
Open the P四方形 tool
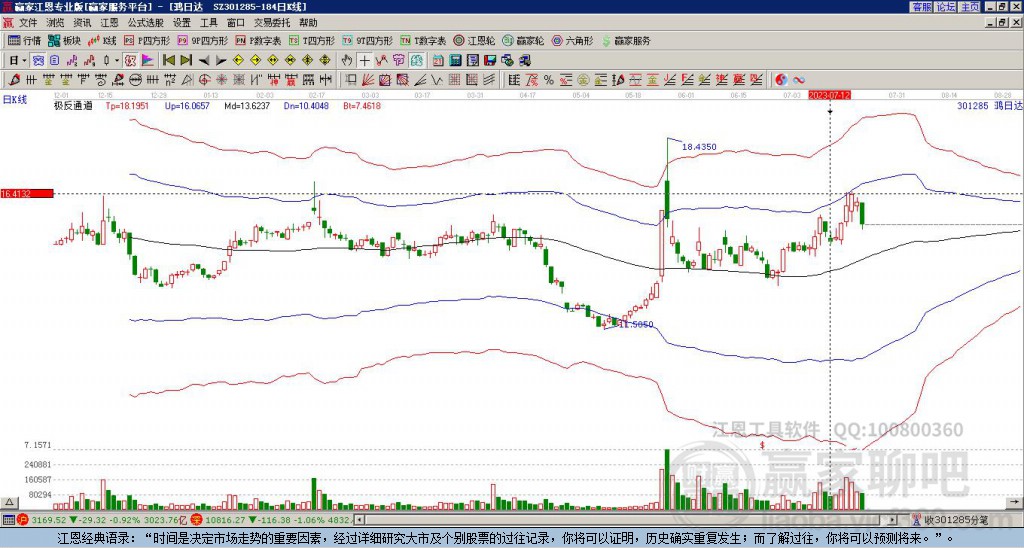147,40
